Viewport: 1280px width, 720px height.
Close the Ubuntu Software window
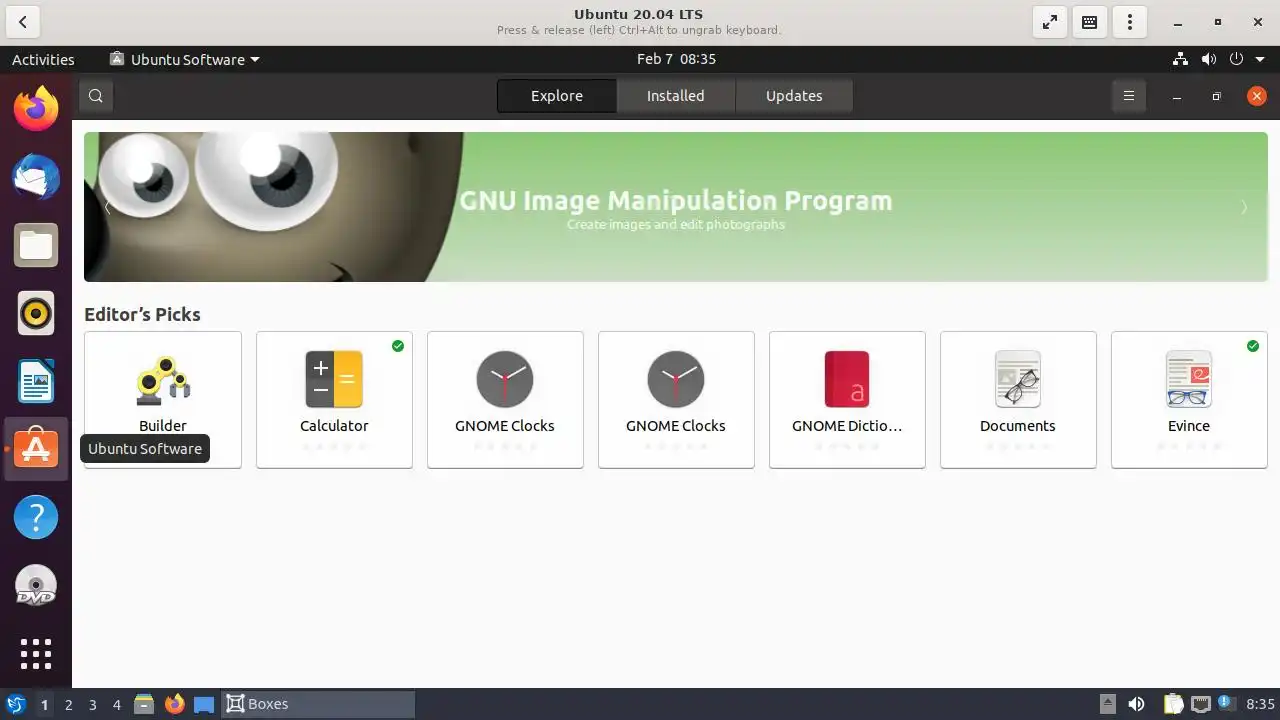click(x=1257, y=96)
